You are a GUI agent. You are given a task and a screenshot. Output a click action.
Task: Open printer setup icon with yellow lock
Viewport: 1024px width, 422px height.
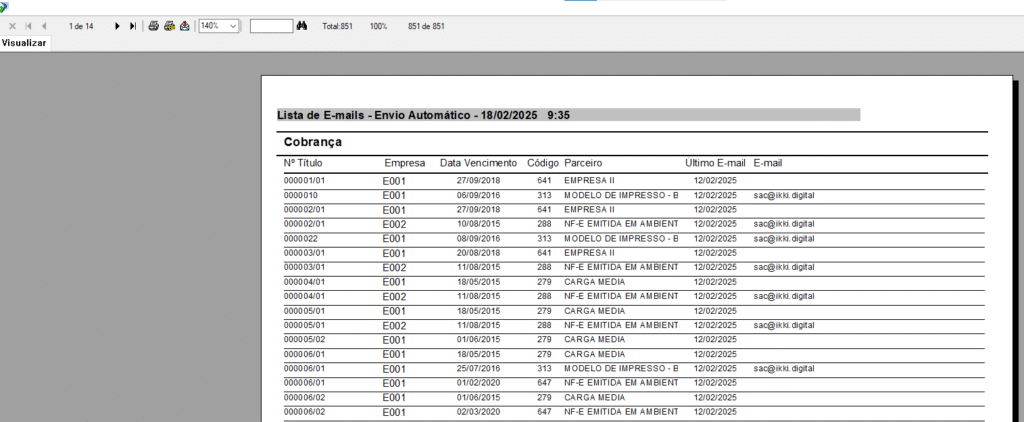coord(169,26)
